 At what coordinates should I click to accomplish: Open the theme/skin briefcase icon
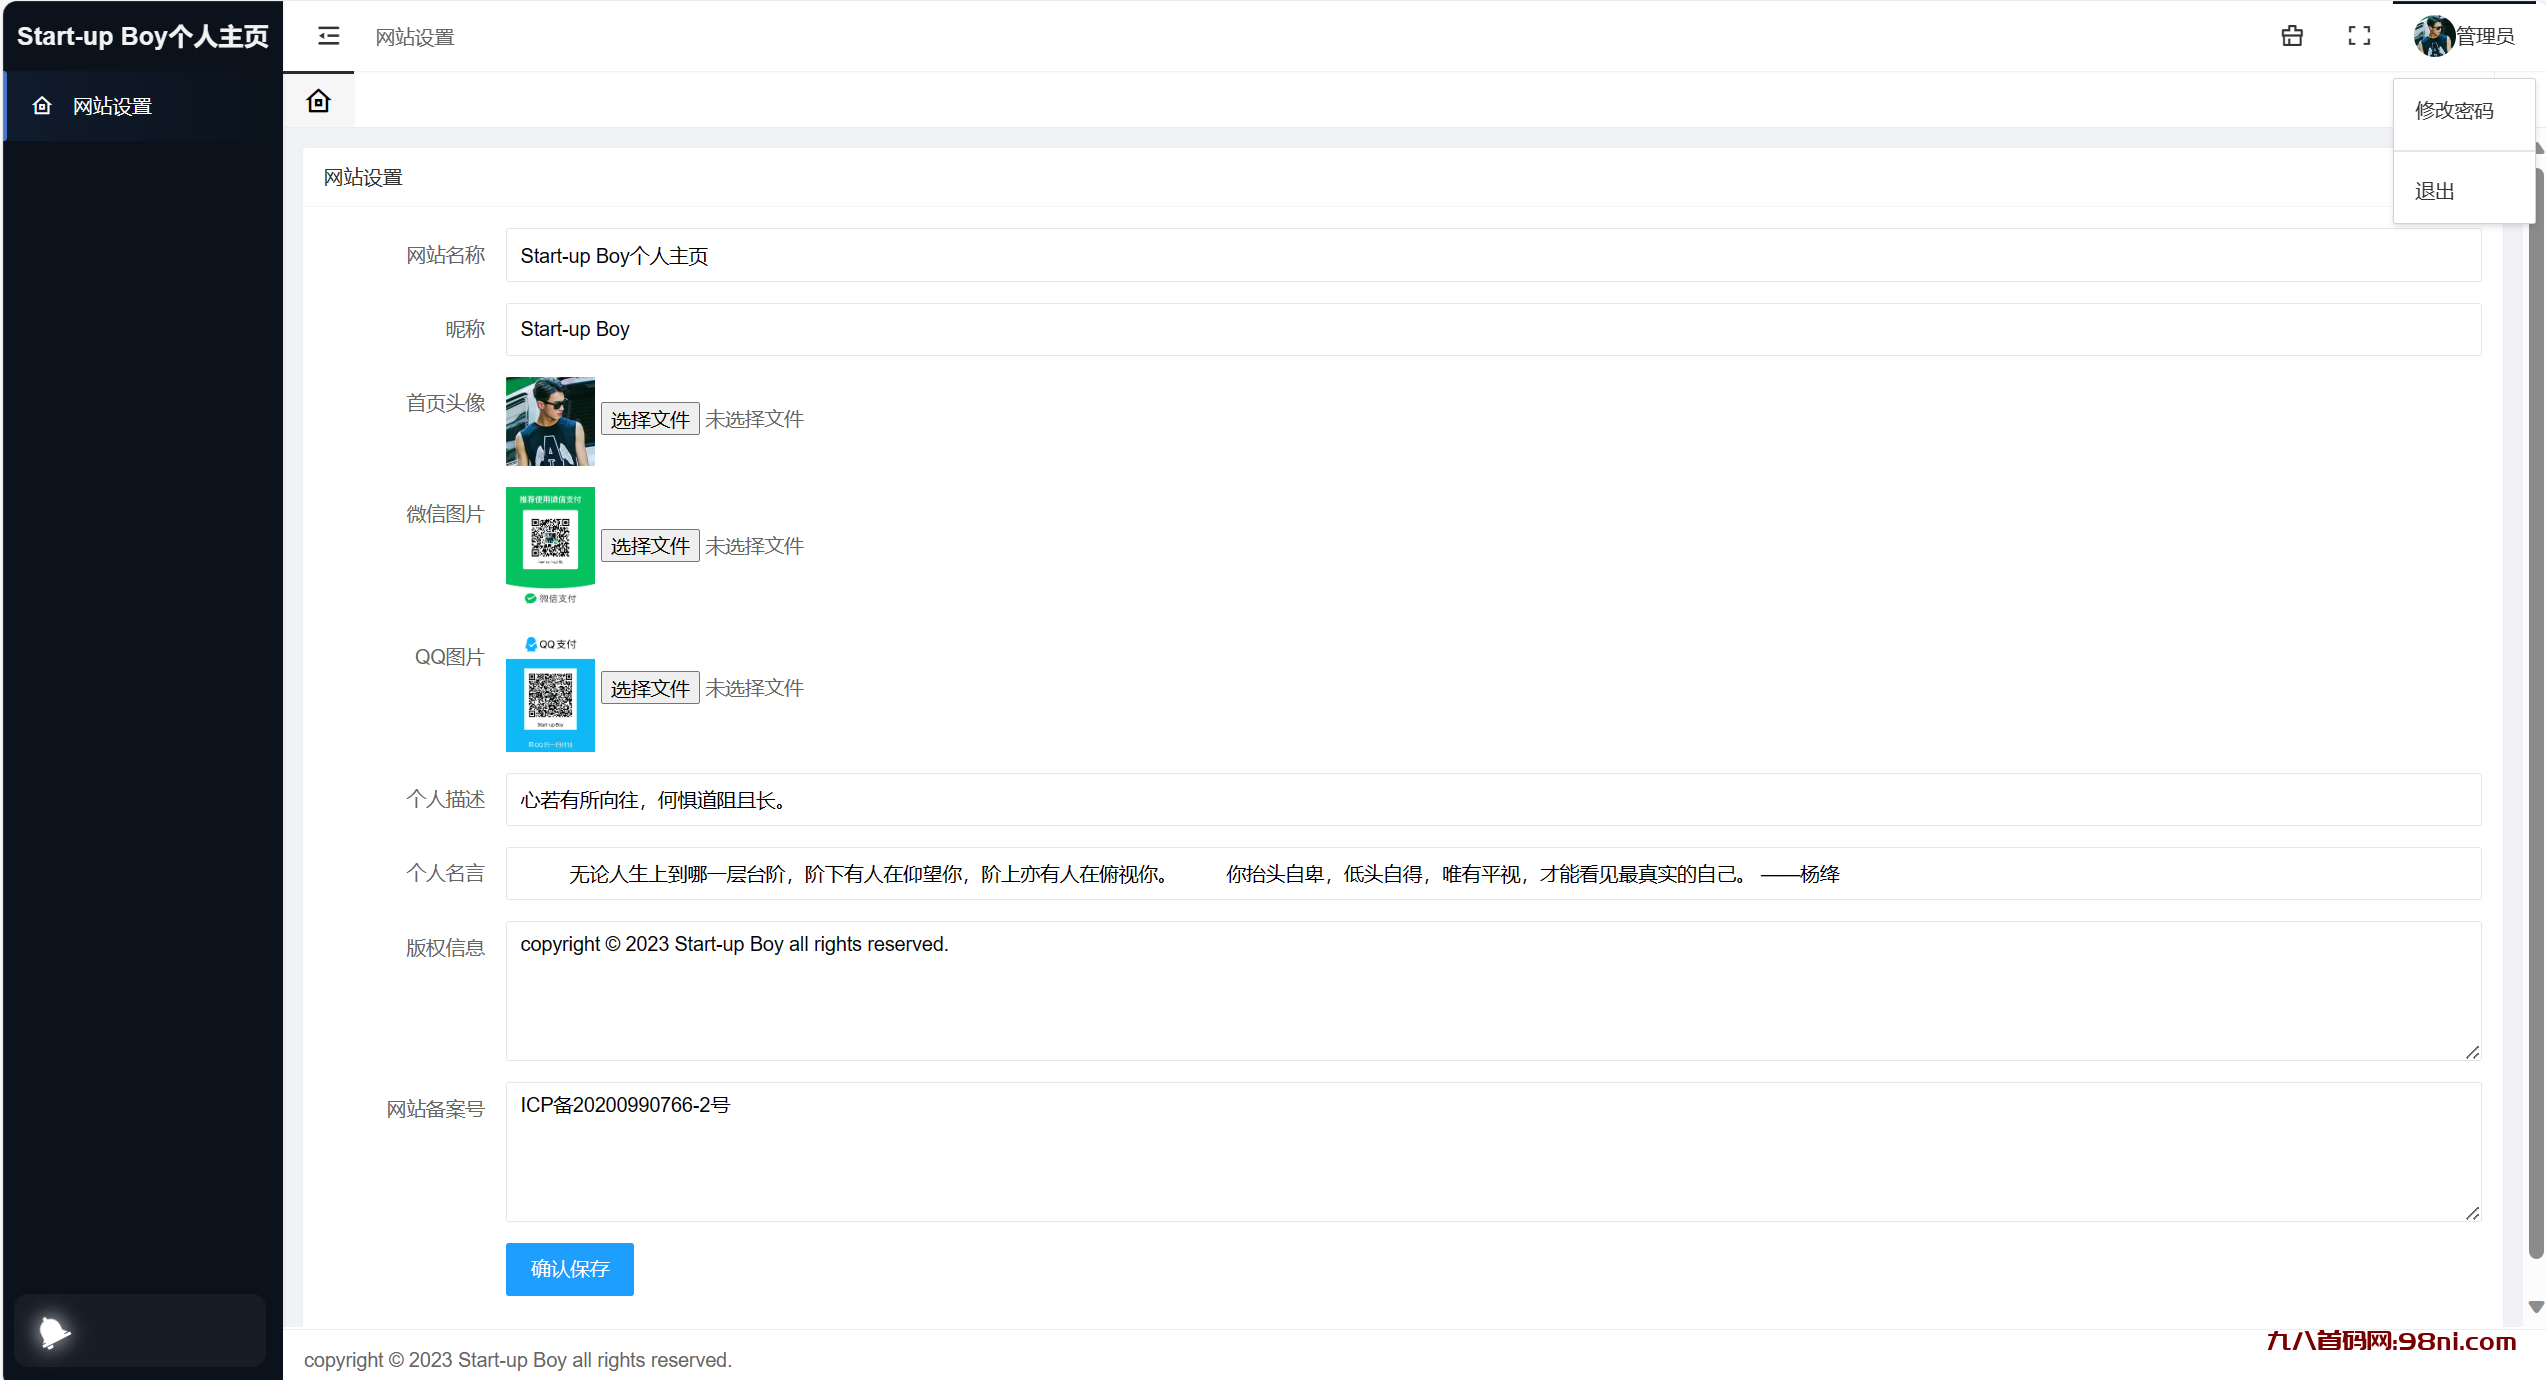click(x=2292, y=37)
